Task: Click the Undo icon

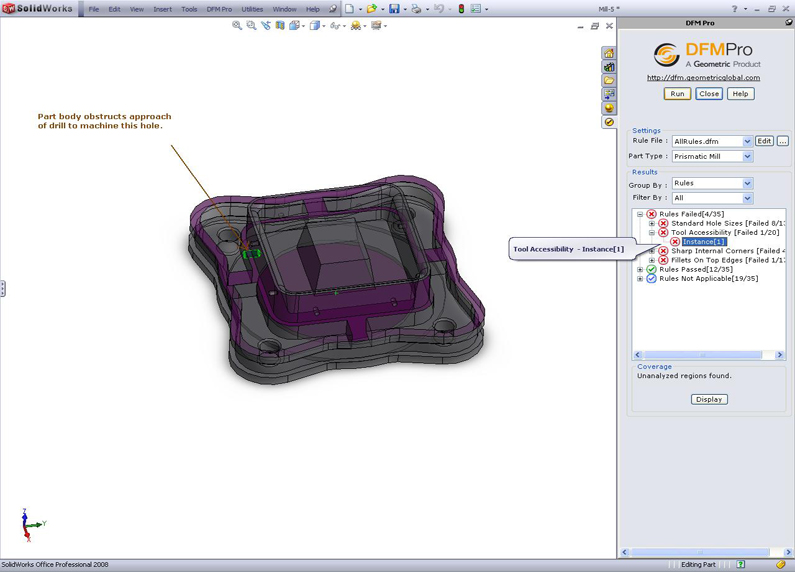Action: coord(439,9)
